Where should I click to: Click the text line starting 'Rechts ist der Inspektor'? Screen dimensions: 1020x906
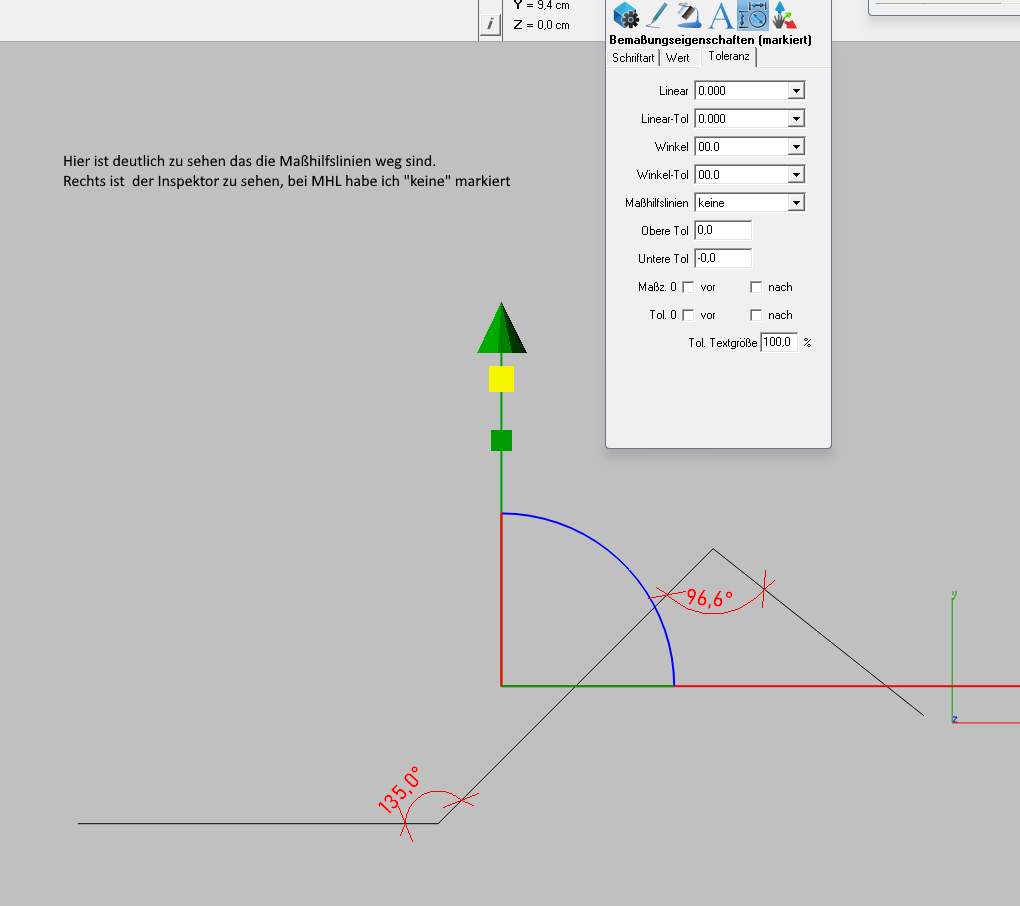point(286,181)
